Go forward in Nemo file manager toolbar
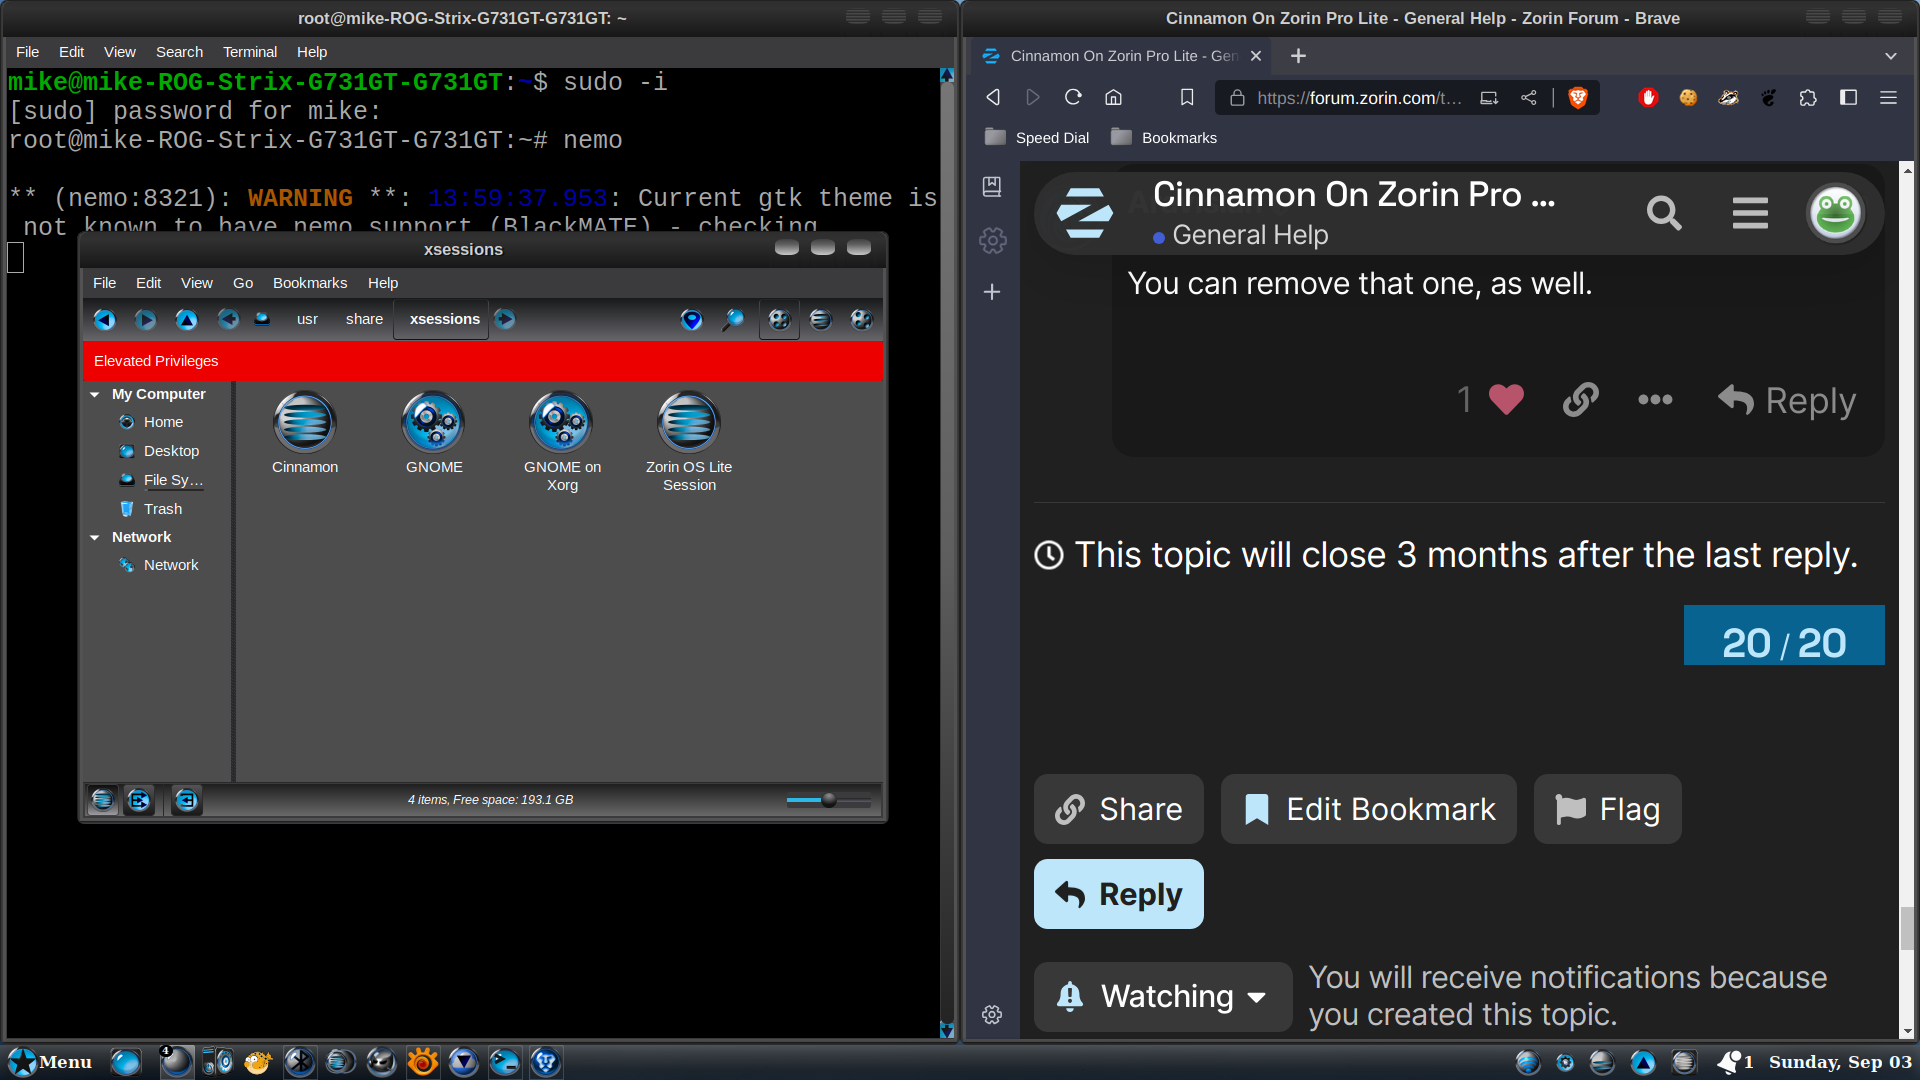1920x1080 pixels. point(145,319)
